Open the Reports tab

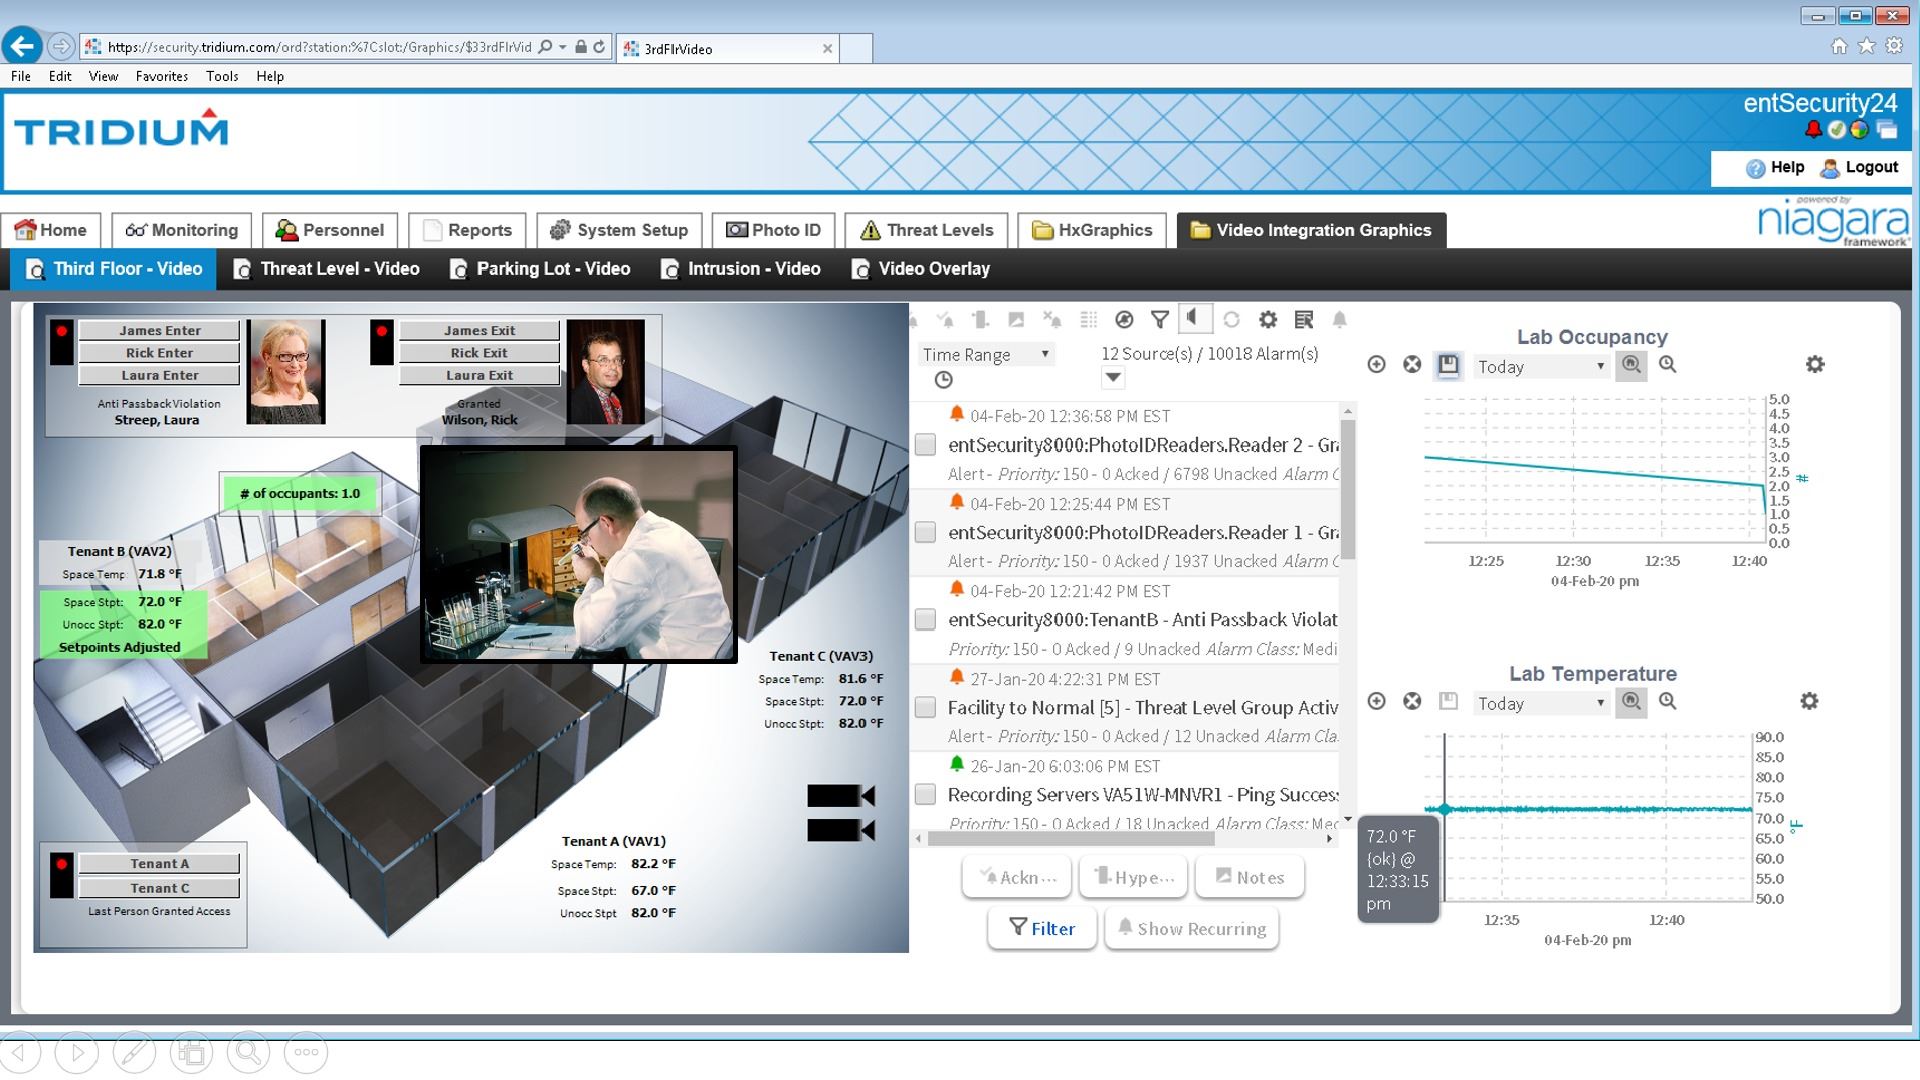[x=467, y=230]
